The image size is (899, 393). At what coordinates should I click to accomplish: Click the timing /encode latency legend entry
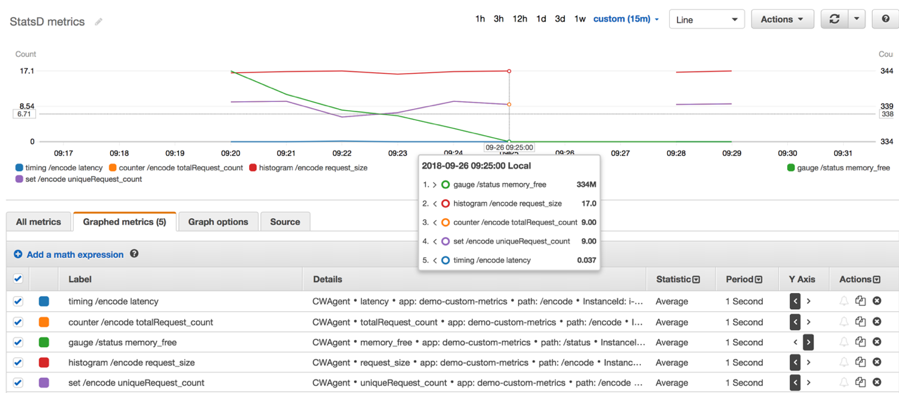click(58, 168)
